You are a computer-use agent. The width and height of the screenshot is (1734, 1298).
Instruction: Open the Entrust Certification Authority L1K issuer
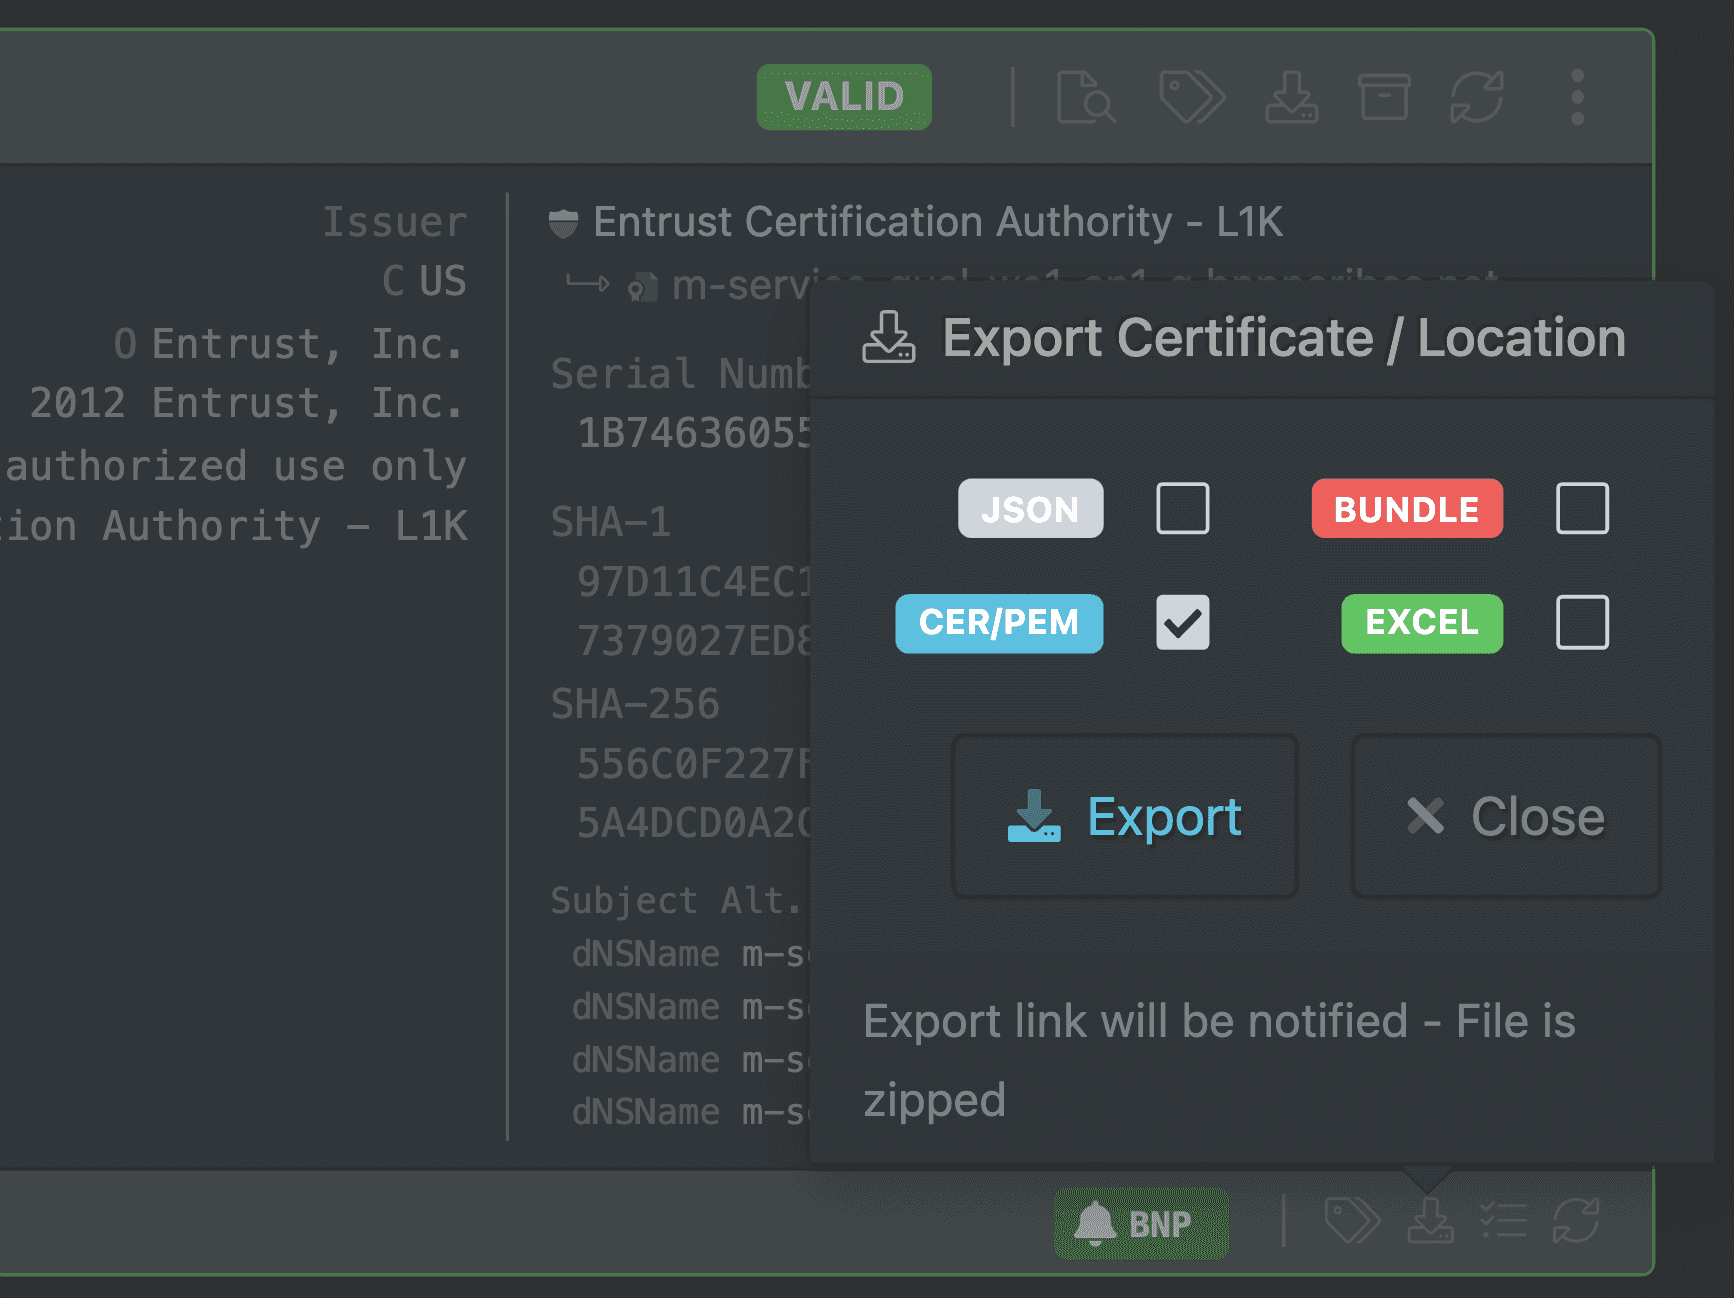tap(937, 222)
